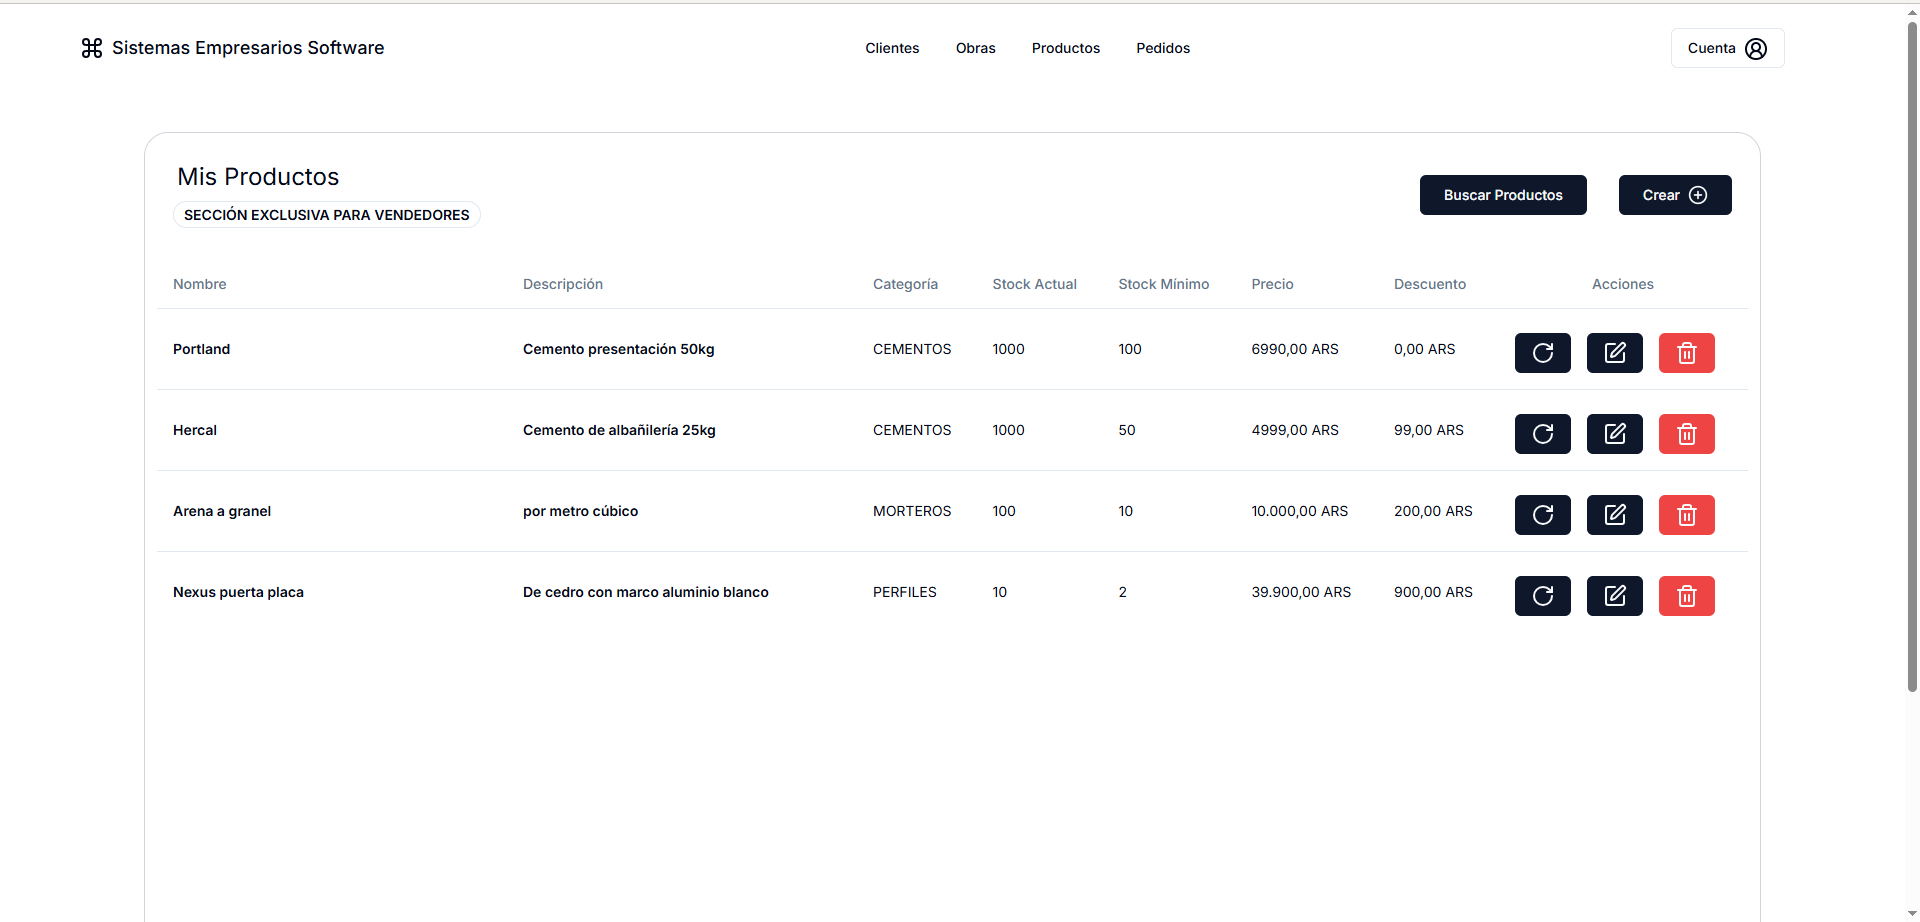
Task: Delete the Arena a granel product
Action: (1686, 515)
